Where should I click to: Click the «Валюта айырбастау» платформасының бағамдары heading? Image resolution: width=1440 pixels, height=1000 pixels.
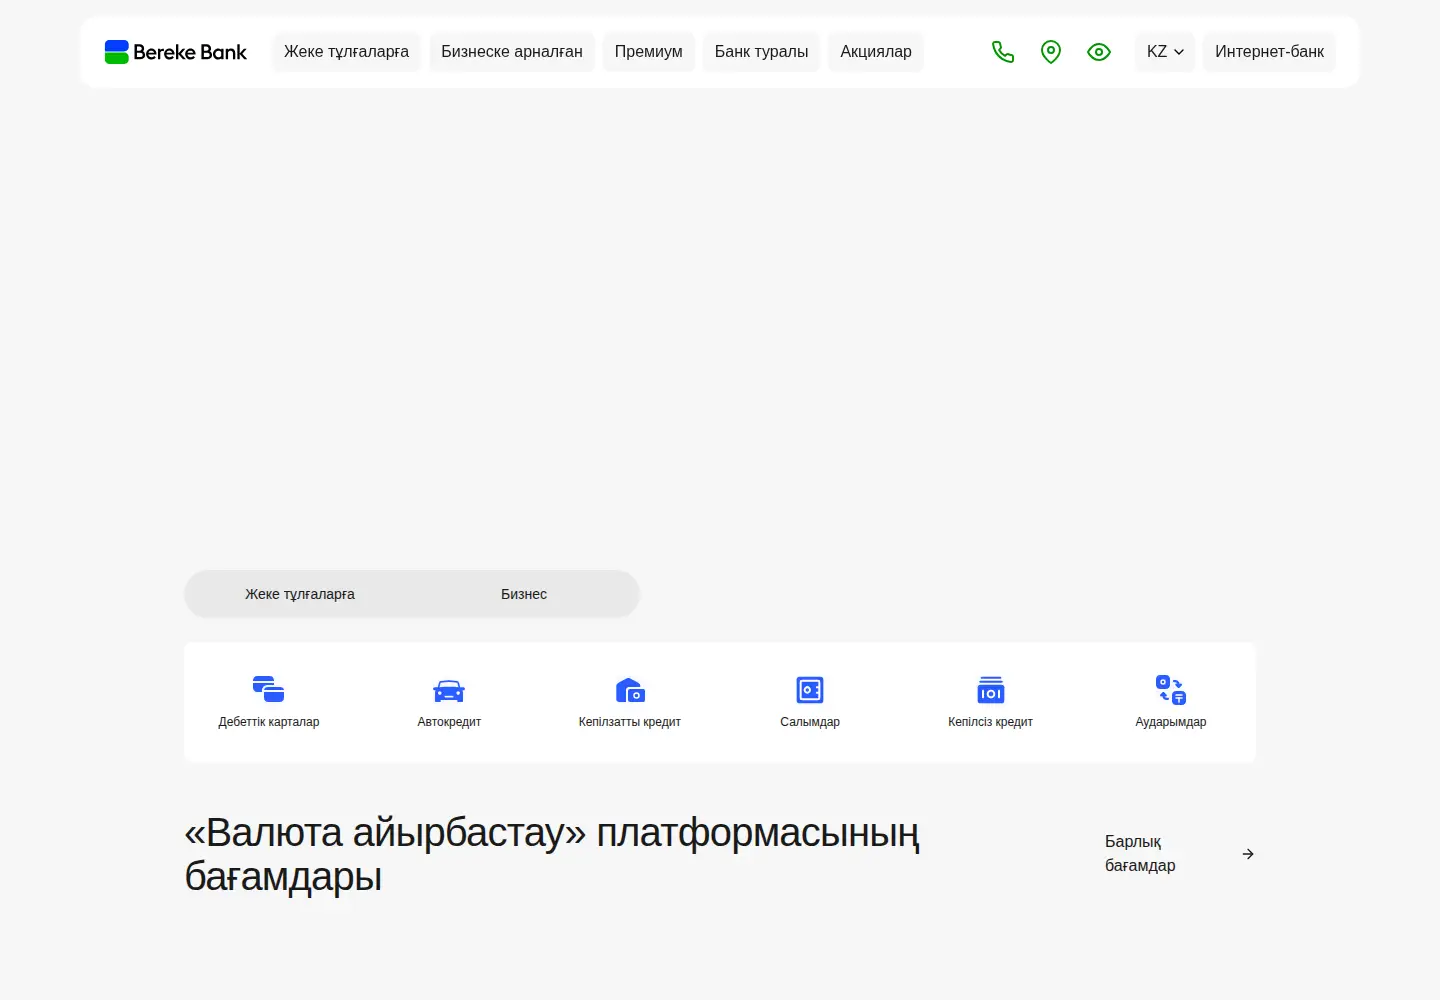[x=552, y=854]
